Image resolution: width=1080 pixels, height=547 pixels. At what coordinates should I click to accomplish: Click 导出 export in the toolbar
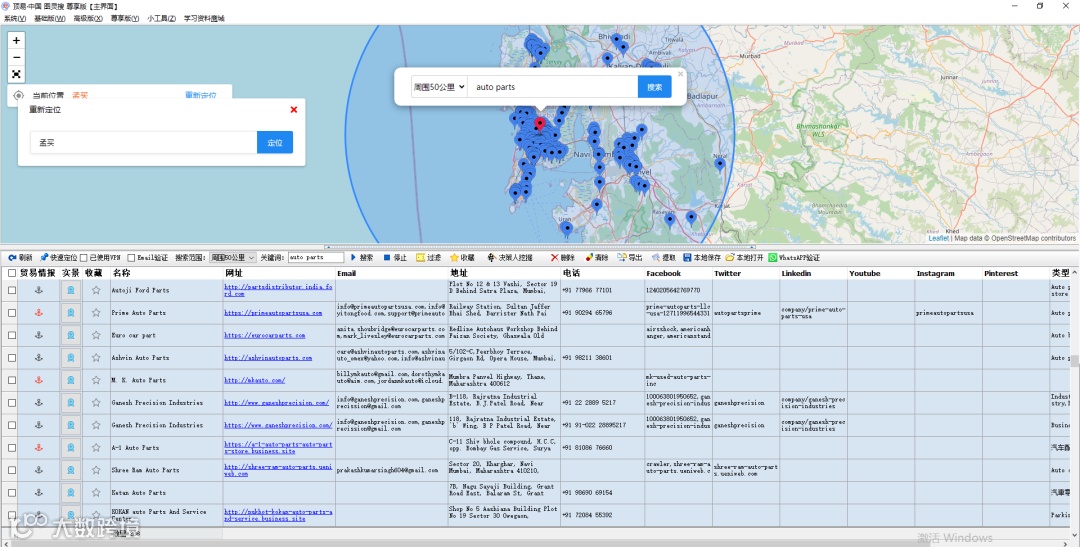tap(629, 257)
